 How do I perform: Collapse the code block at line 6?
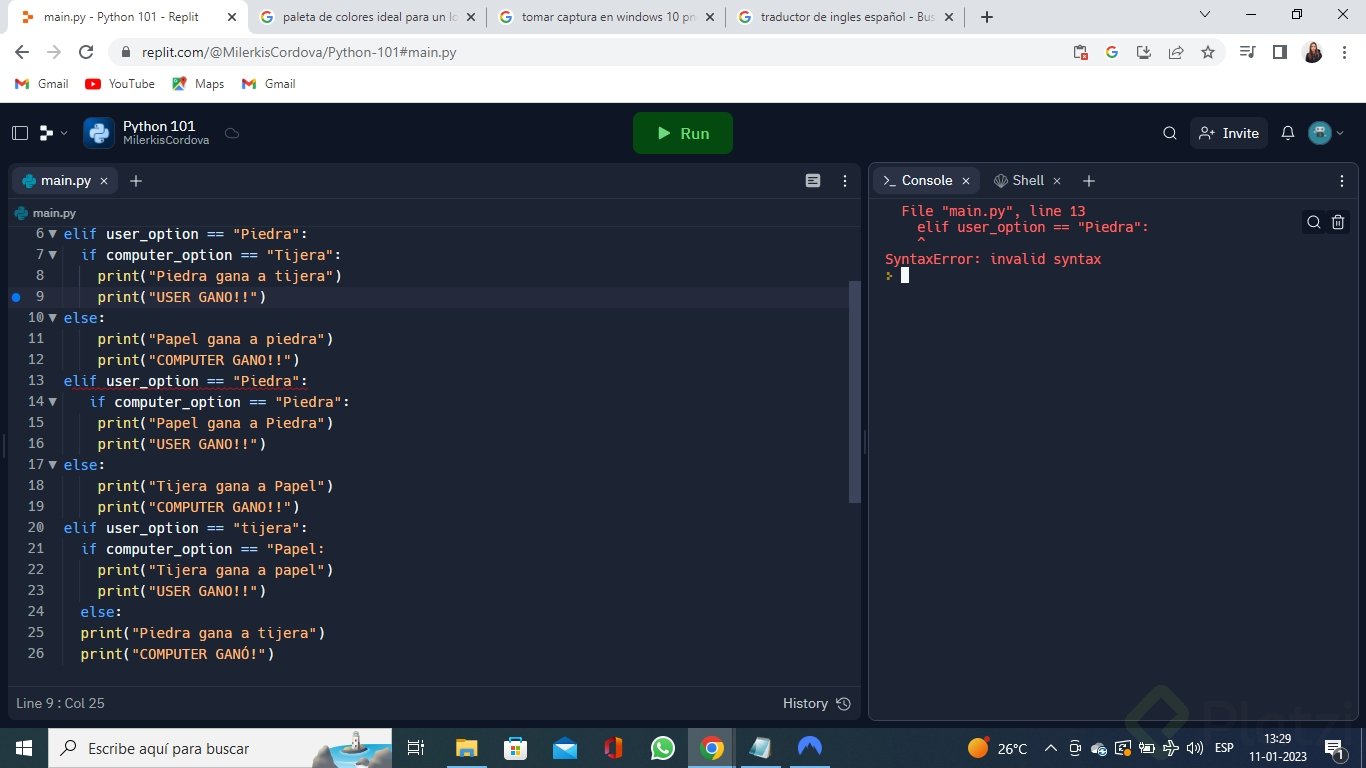[x=53, y=234]
